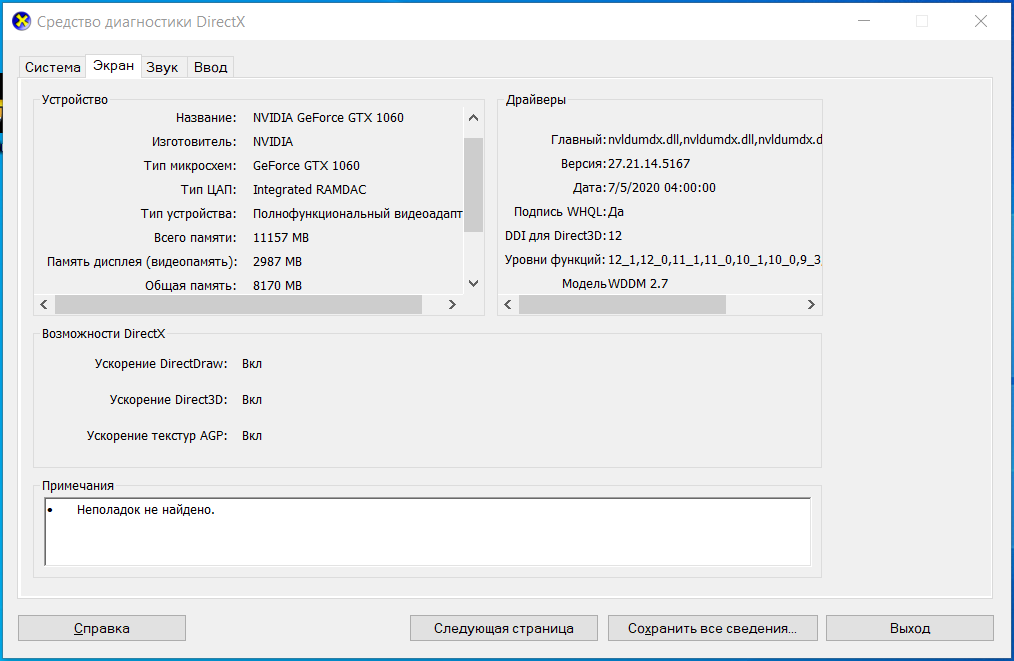Click right arrow of Устройство horizontal scrollbar
Viewport: 1014px width, 661px height.
tap(452, 305)
